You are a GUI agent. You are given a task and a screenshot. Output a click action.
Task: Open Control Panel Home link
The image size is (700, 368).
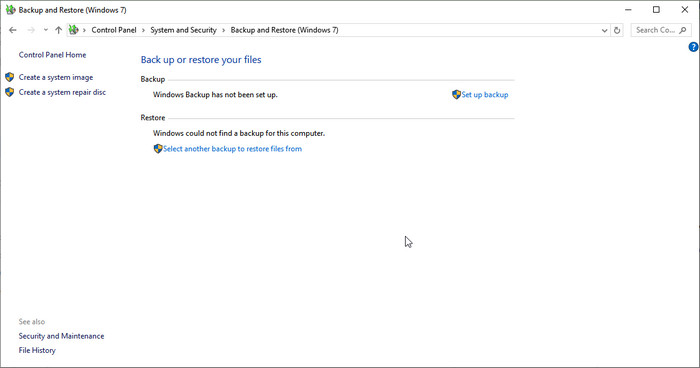pos(52,55)
